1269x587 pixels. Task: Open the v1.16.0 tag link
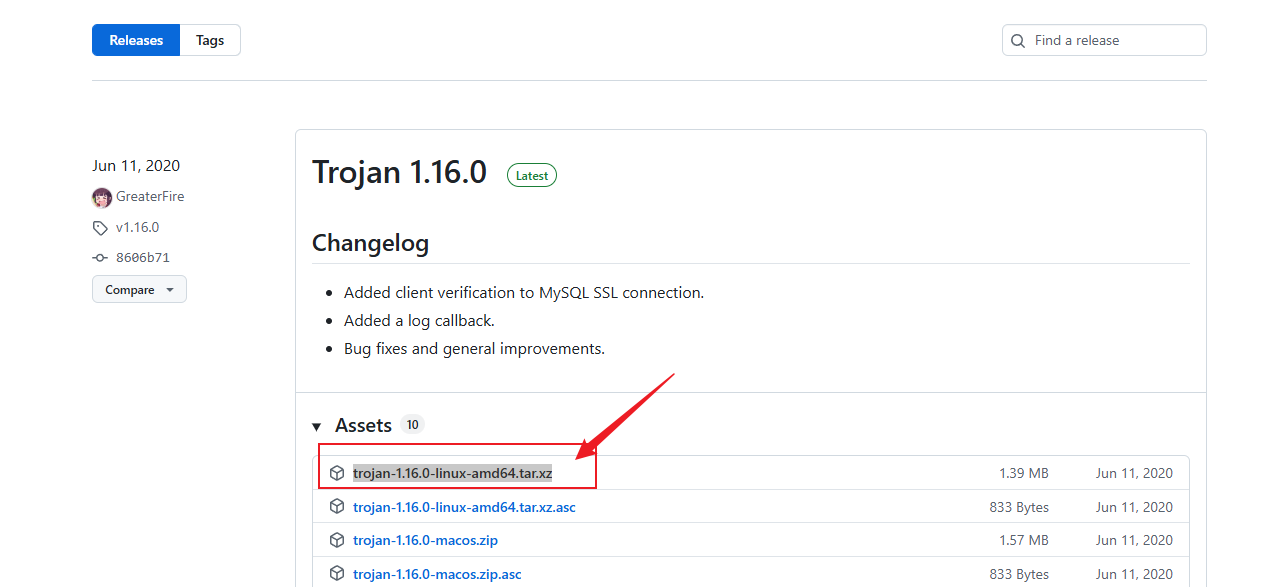pyautogui.click(x=137, y=227)
